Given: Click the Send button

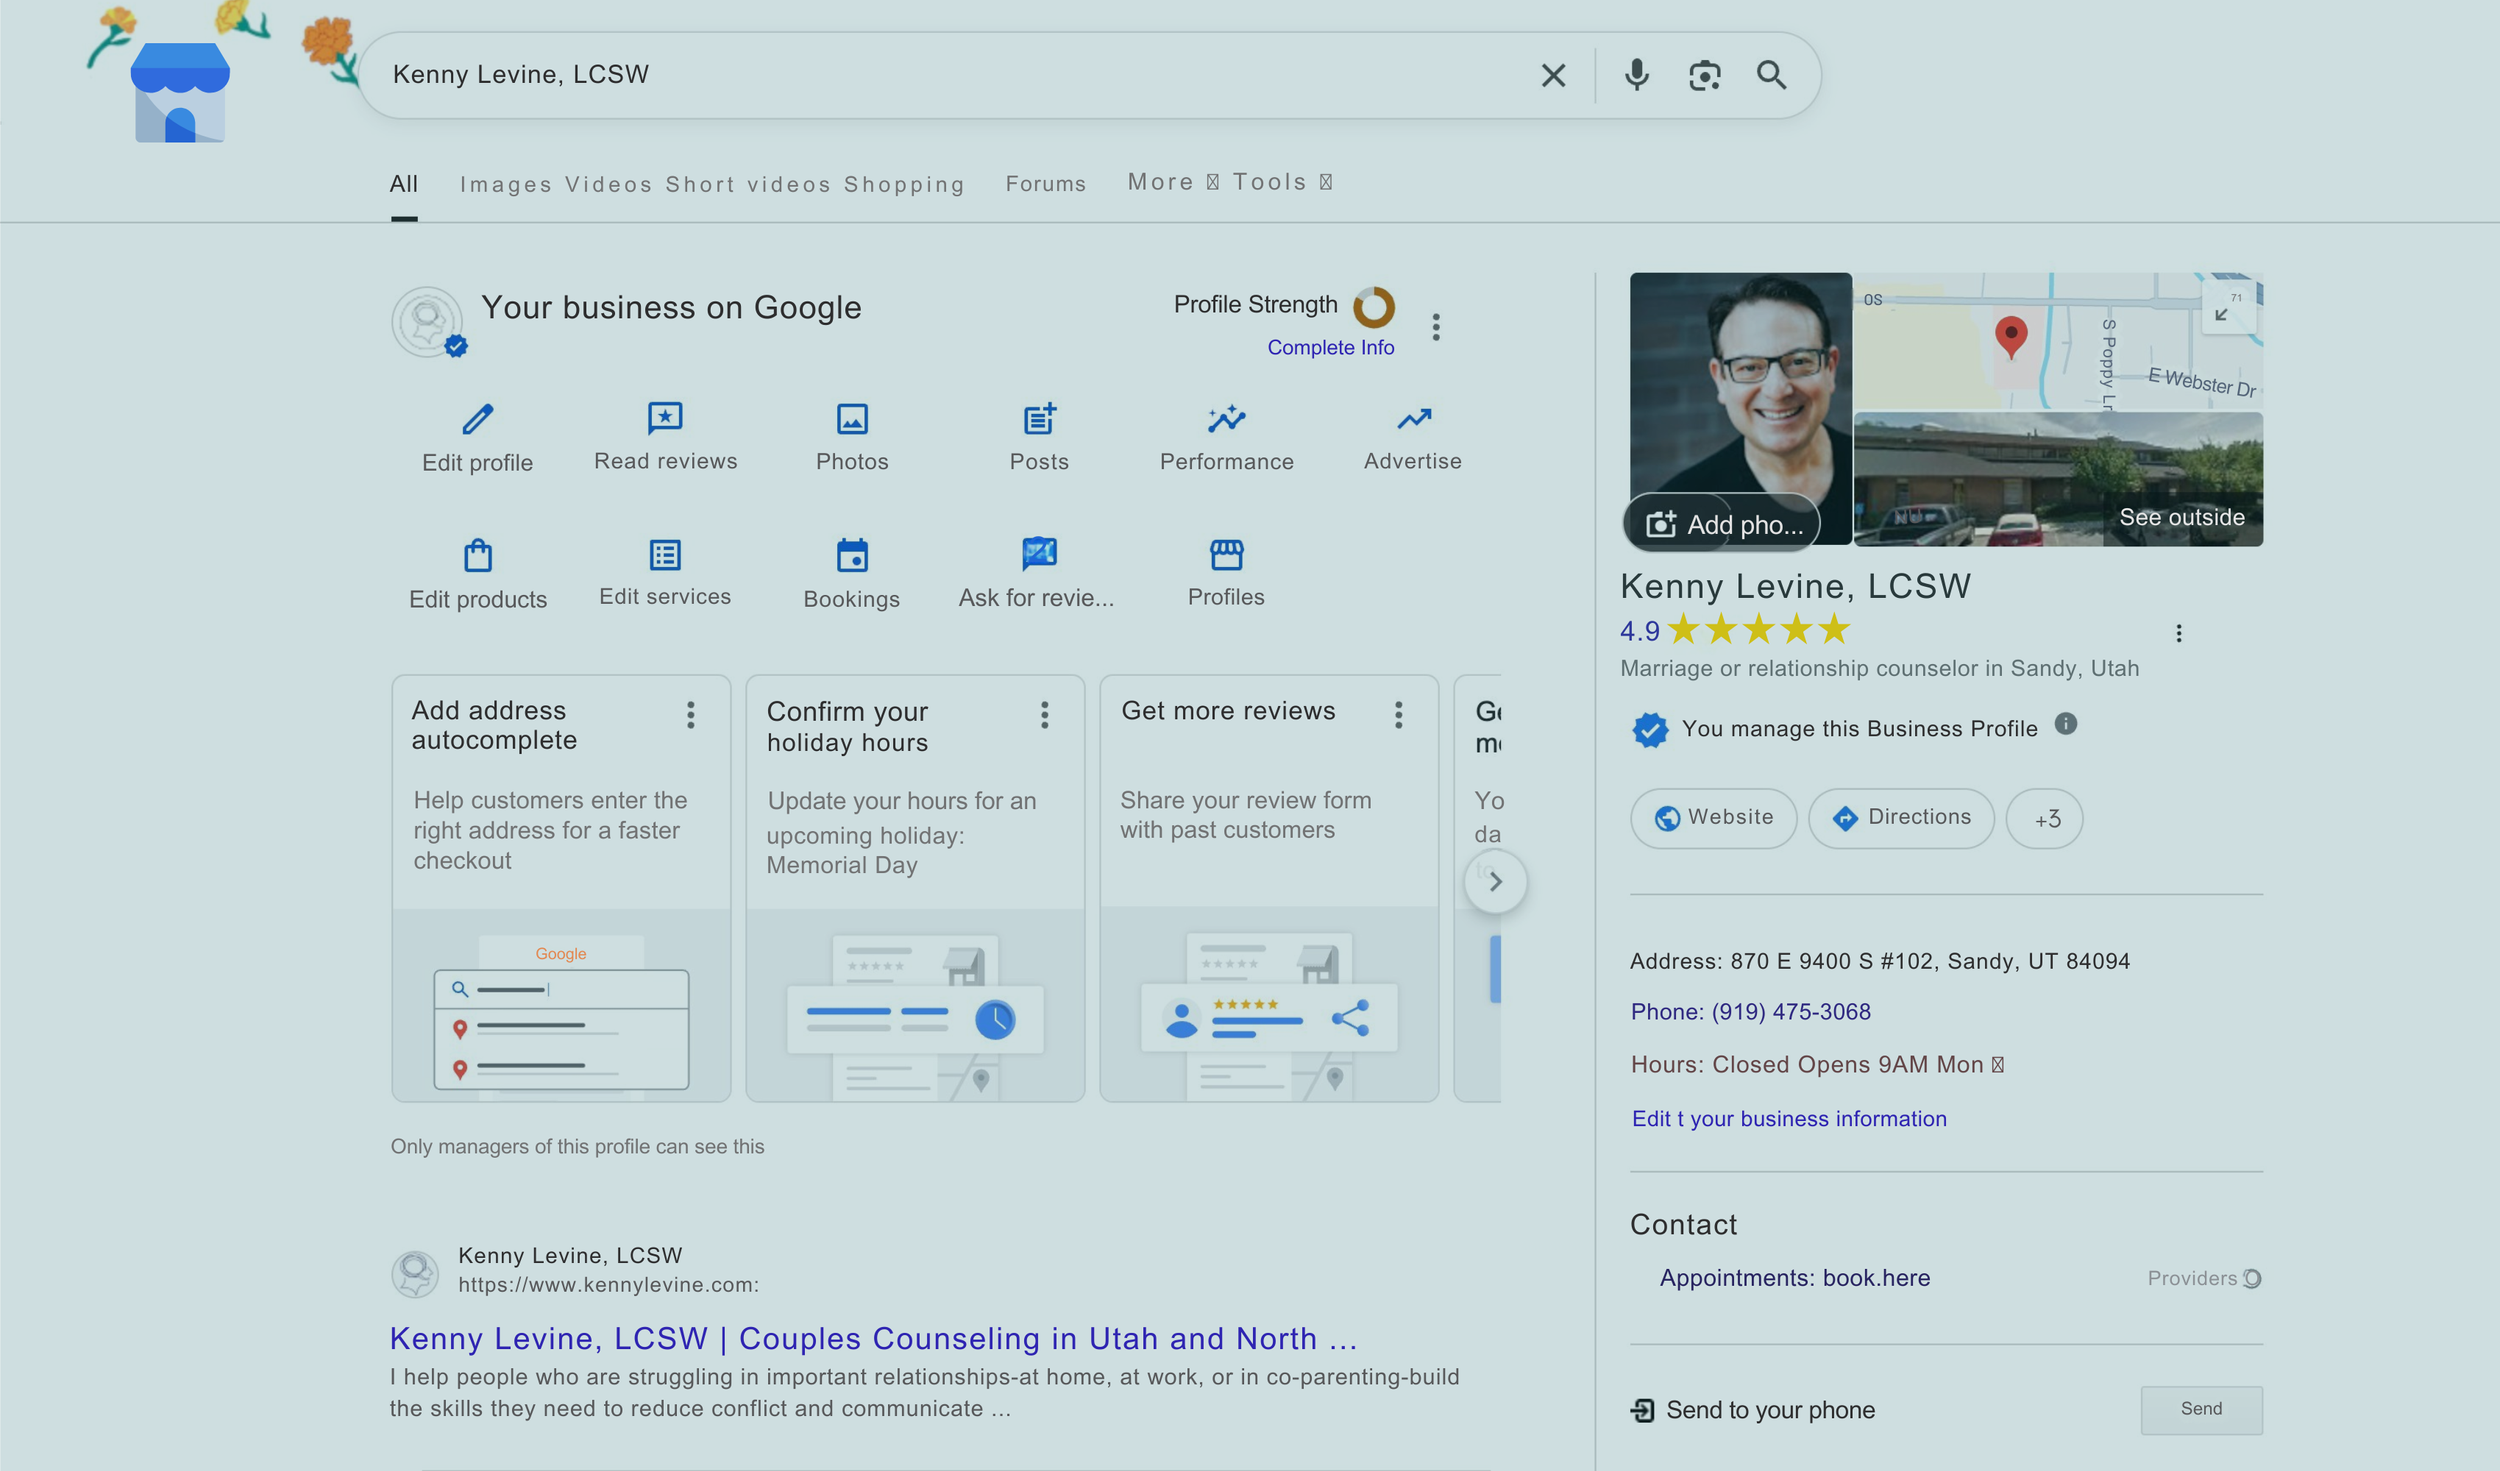Looking at the screenshot, I should point(2201,1409).
